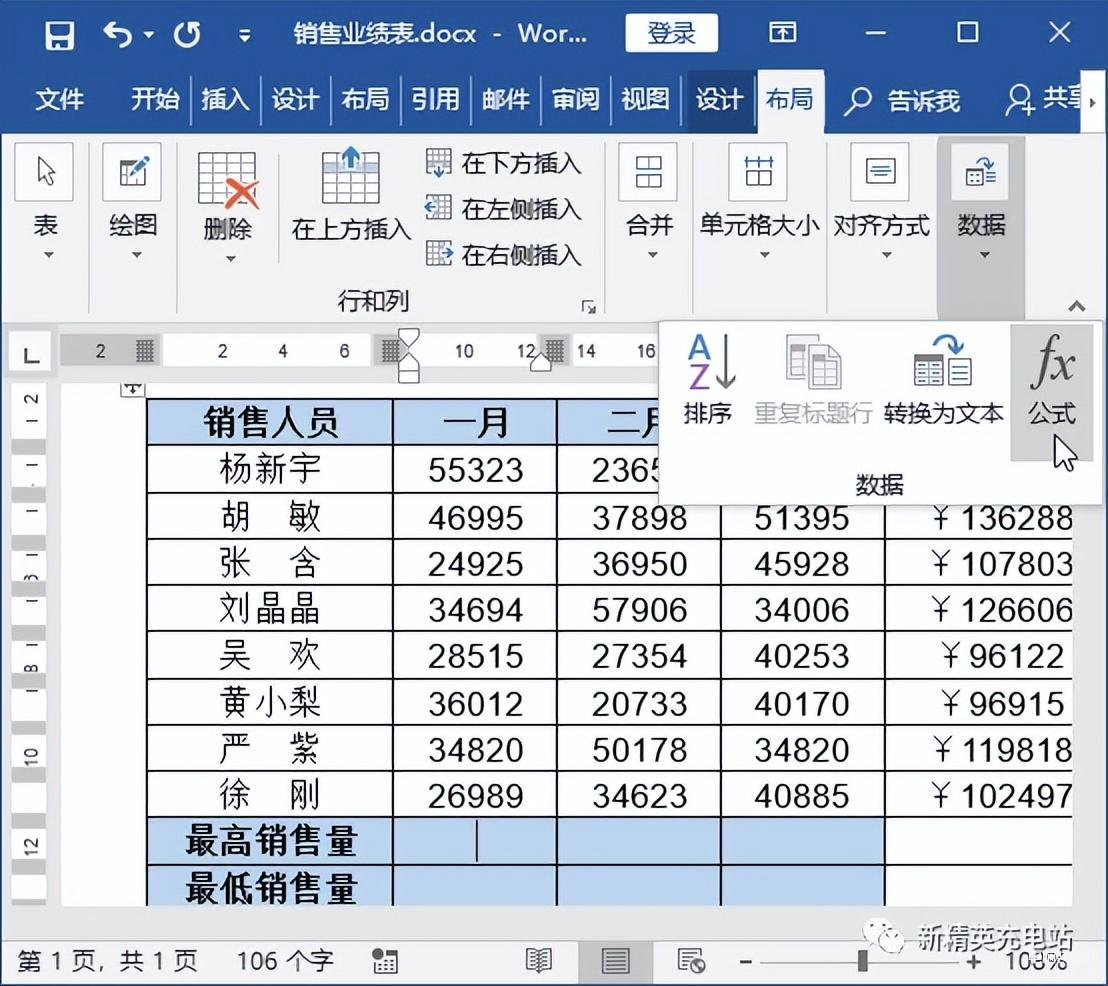Open the 对齐方式 alignment dropdown
Viewport: 1108px width, 986px height.
click(x=882, y=203)
